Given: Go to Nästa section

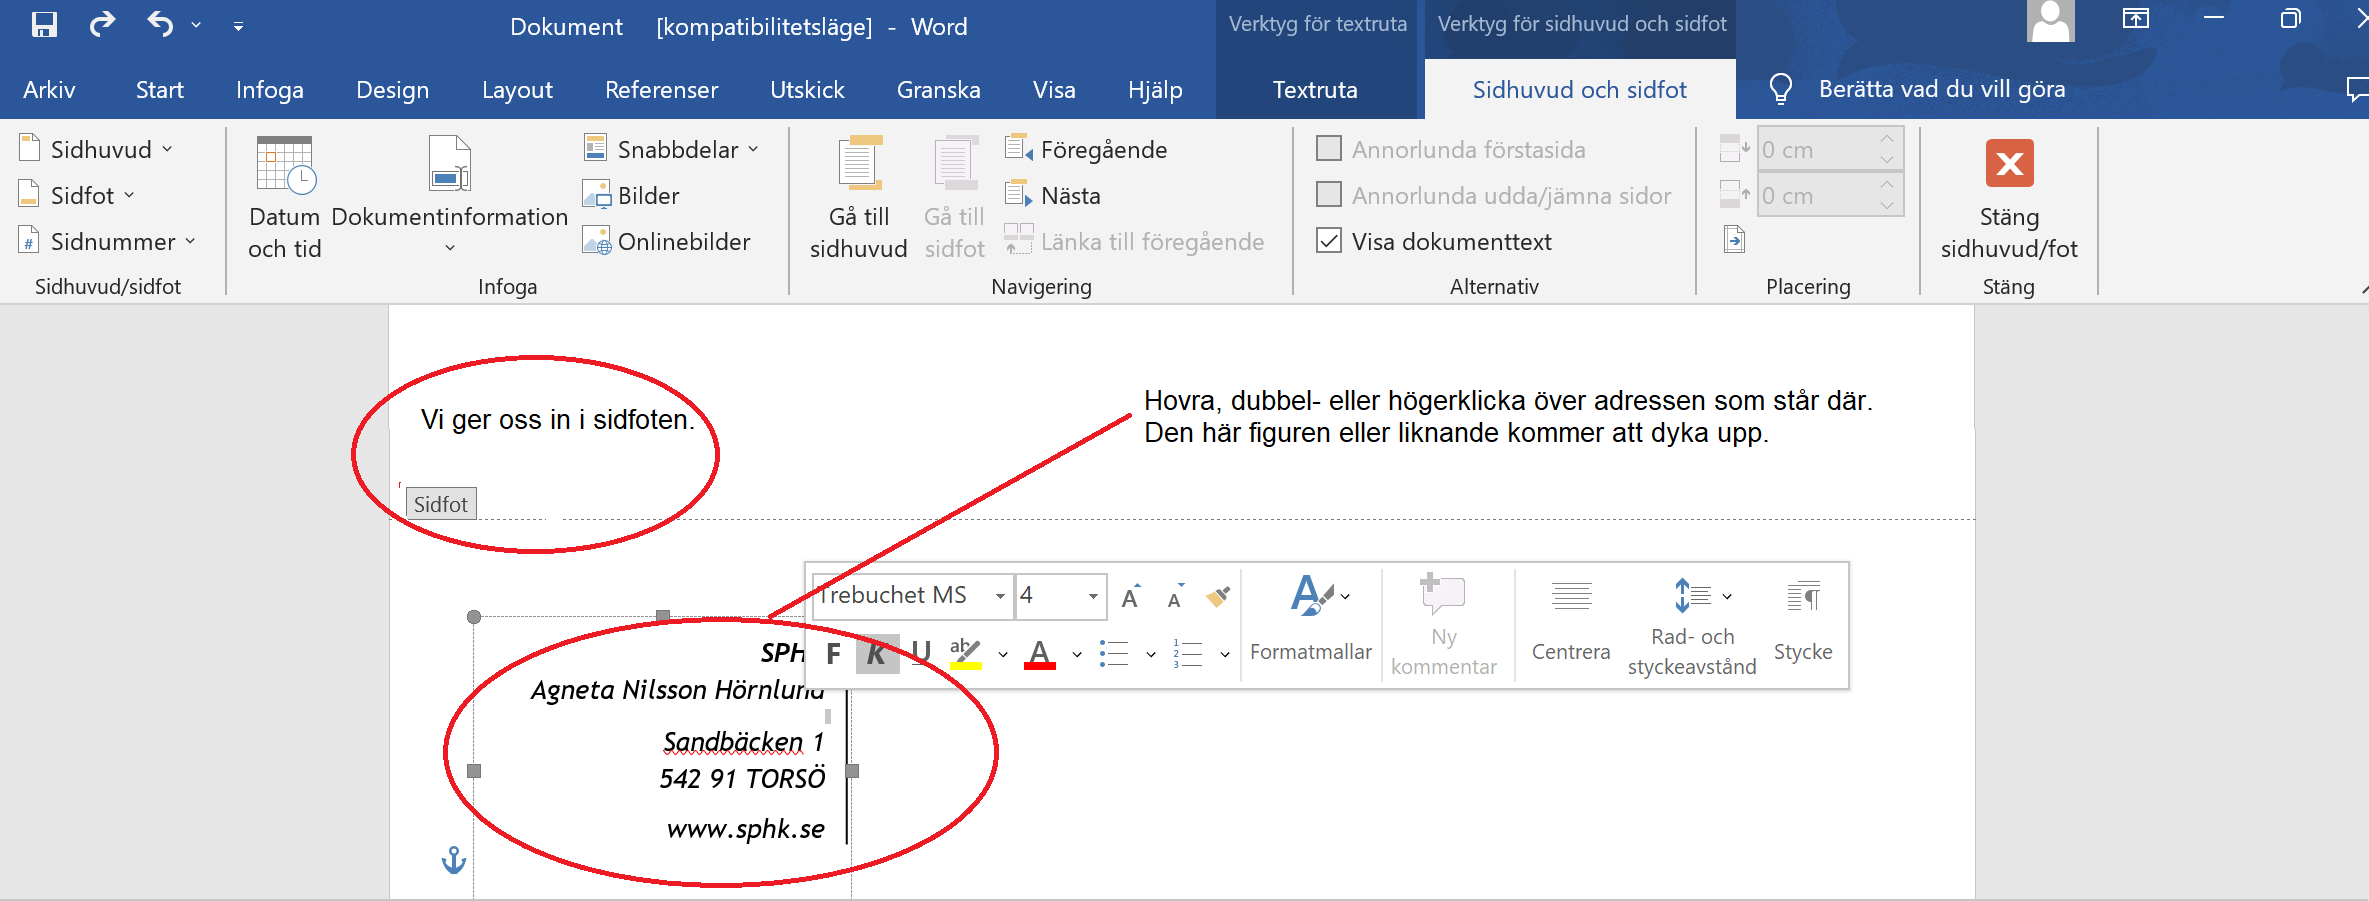Looking at the screenshot, I should point(1053,195).
